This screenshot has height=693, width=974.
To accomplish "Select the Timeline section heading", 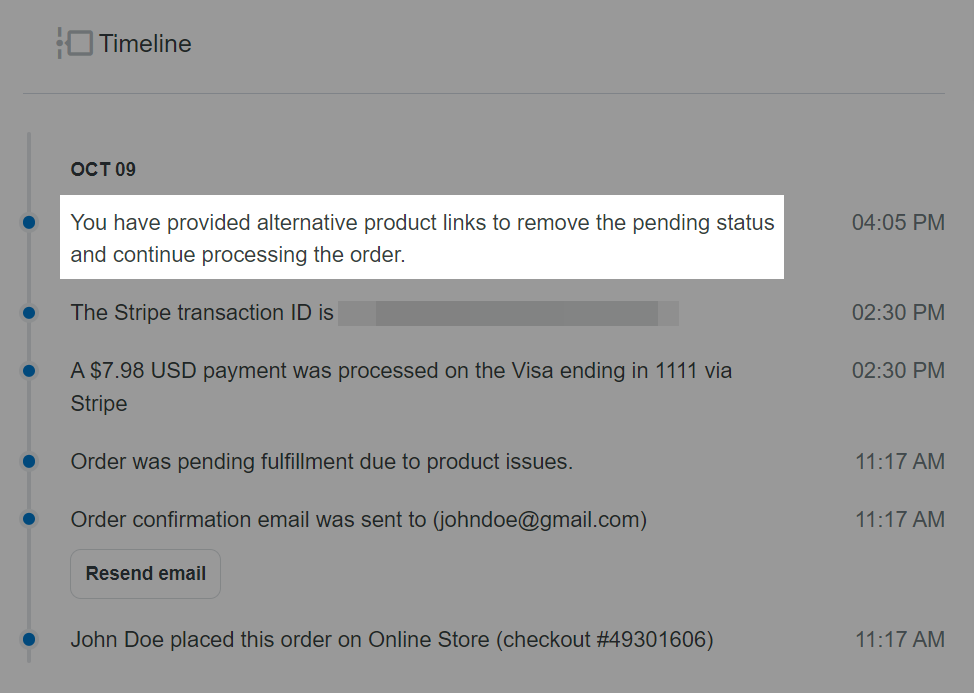I will tap(145, 44).
